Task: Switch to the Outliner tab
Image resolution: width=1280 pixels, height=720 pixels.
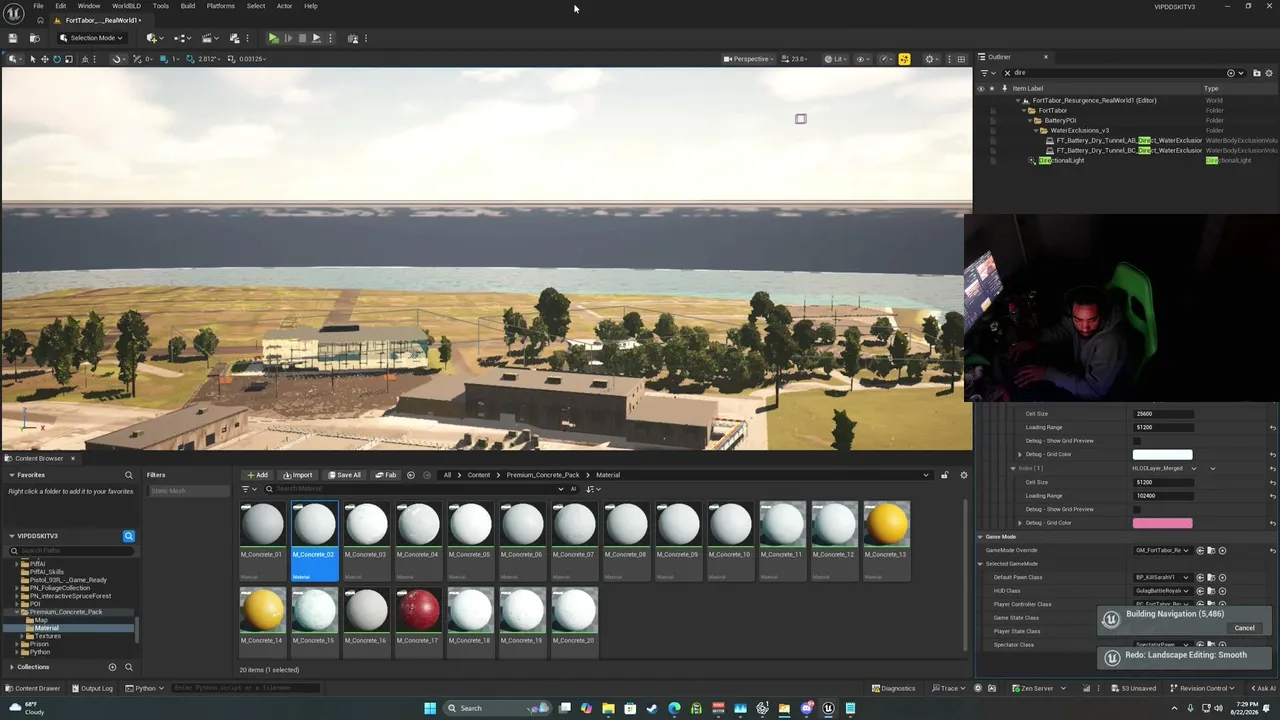Action: (x=1000, y=57)
